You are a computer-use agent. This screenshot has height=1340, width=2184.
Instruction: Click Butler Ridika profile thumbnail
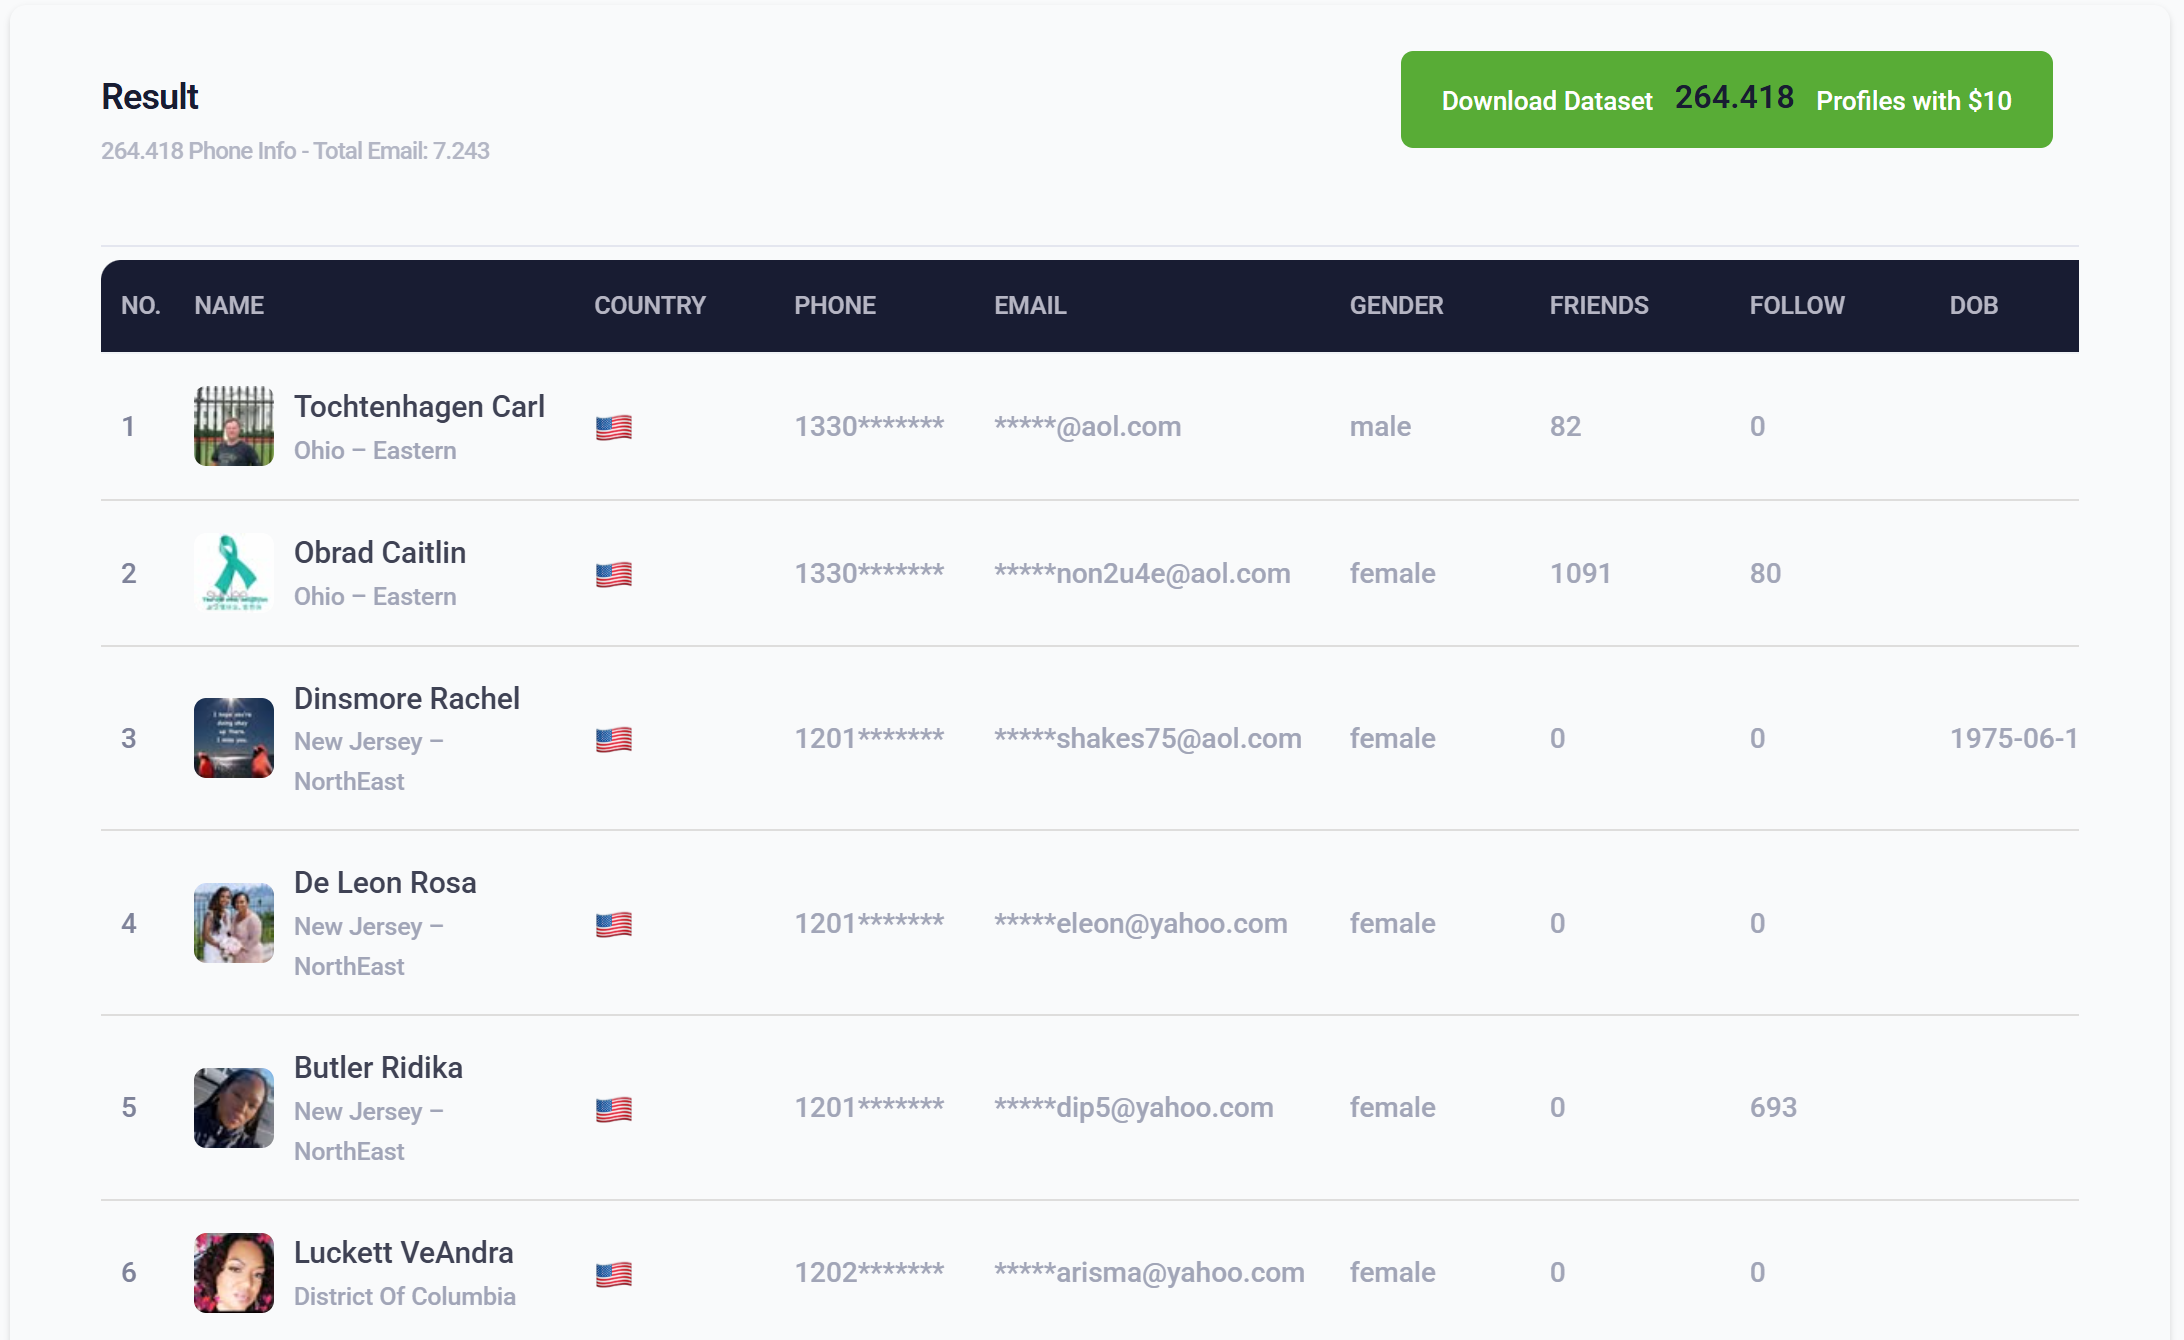pyautogui.click(x=233, y=1108)
